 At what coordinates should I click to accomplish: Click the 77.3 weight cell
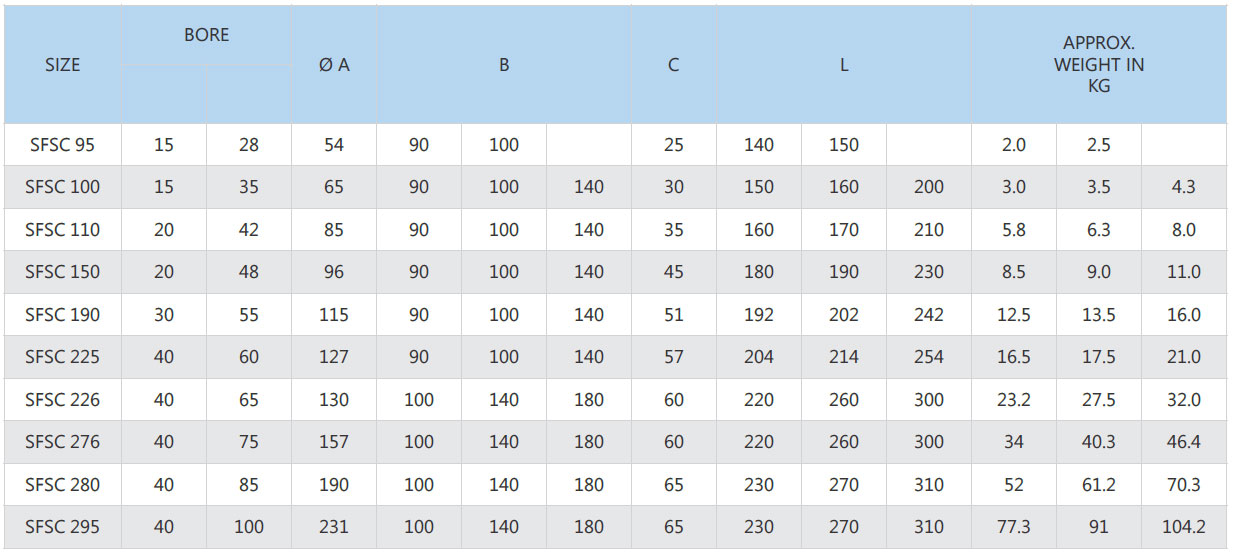(x=1014, y=527)
